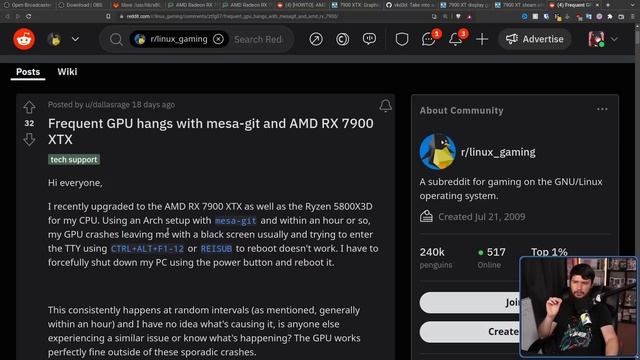
Task: Click the 'REISUB' inline code text
Action: pyautogui.click(x=216, y=249)
